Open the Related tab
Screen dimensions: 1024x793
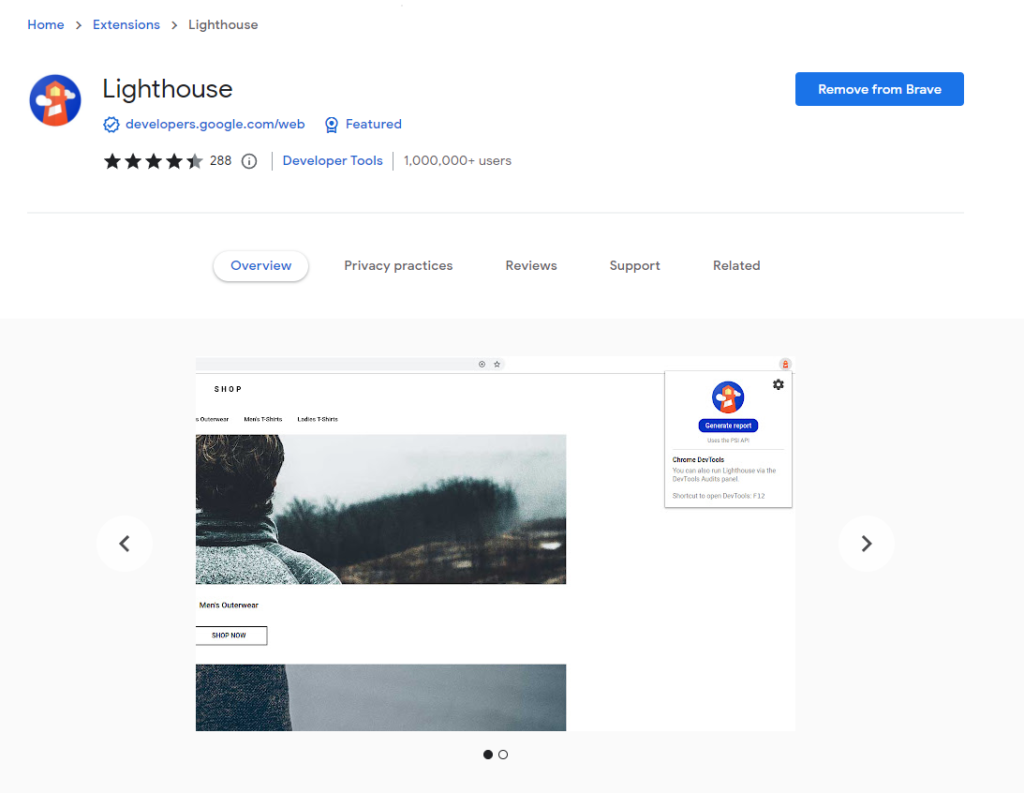coord(736,266)
